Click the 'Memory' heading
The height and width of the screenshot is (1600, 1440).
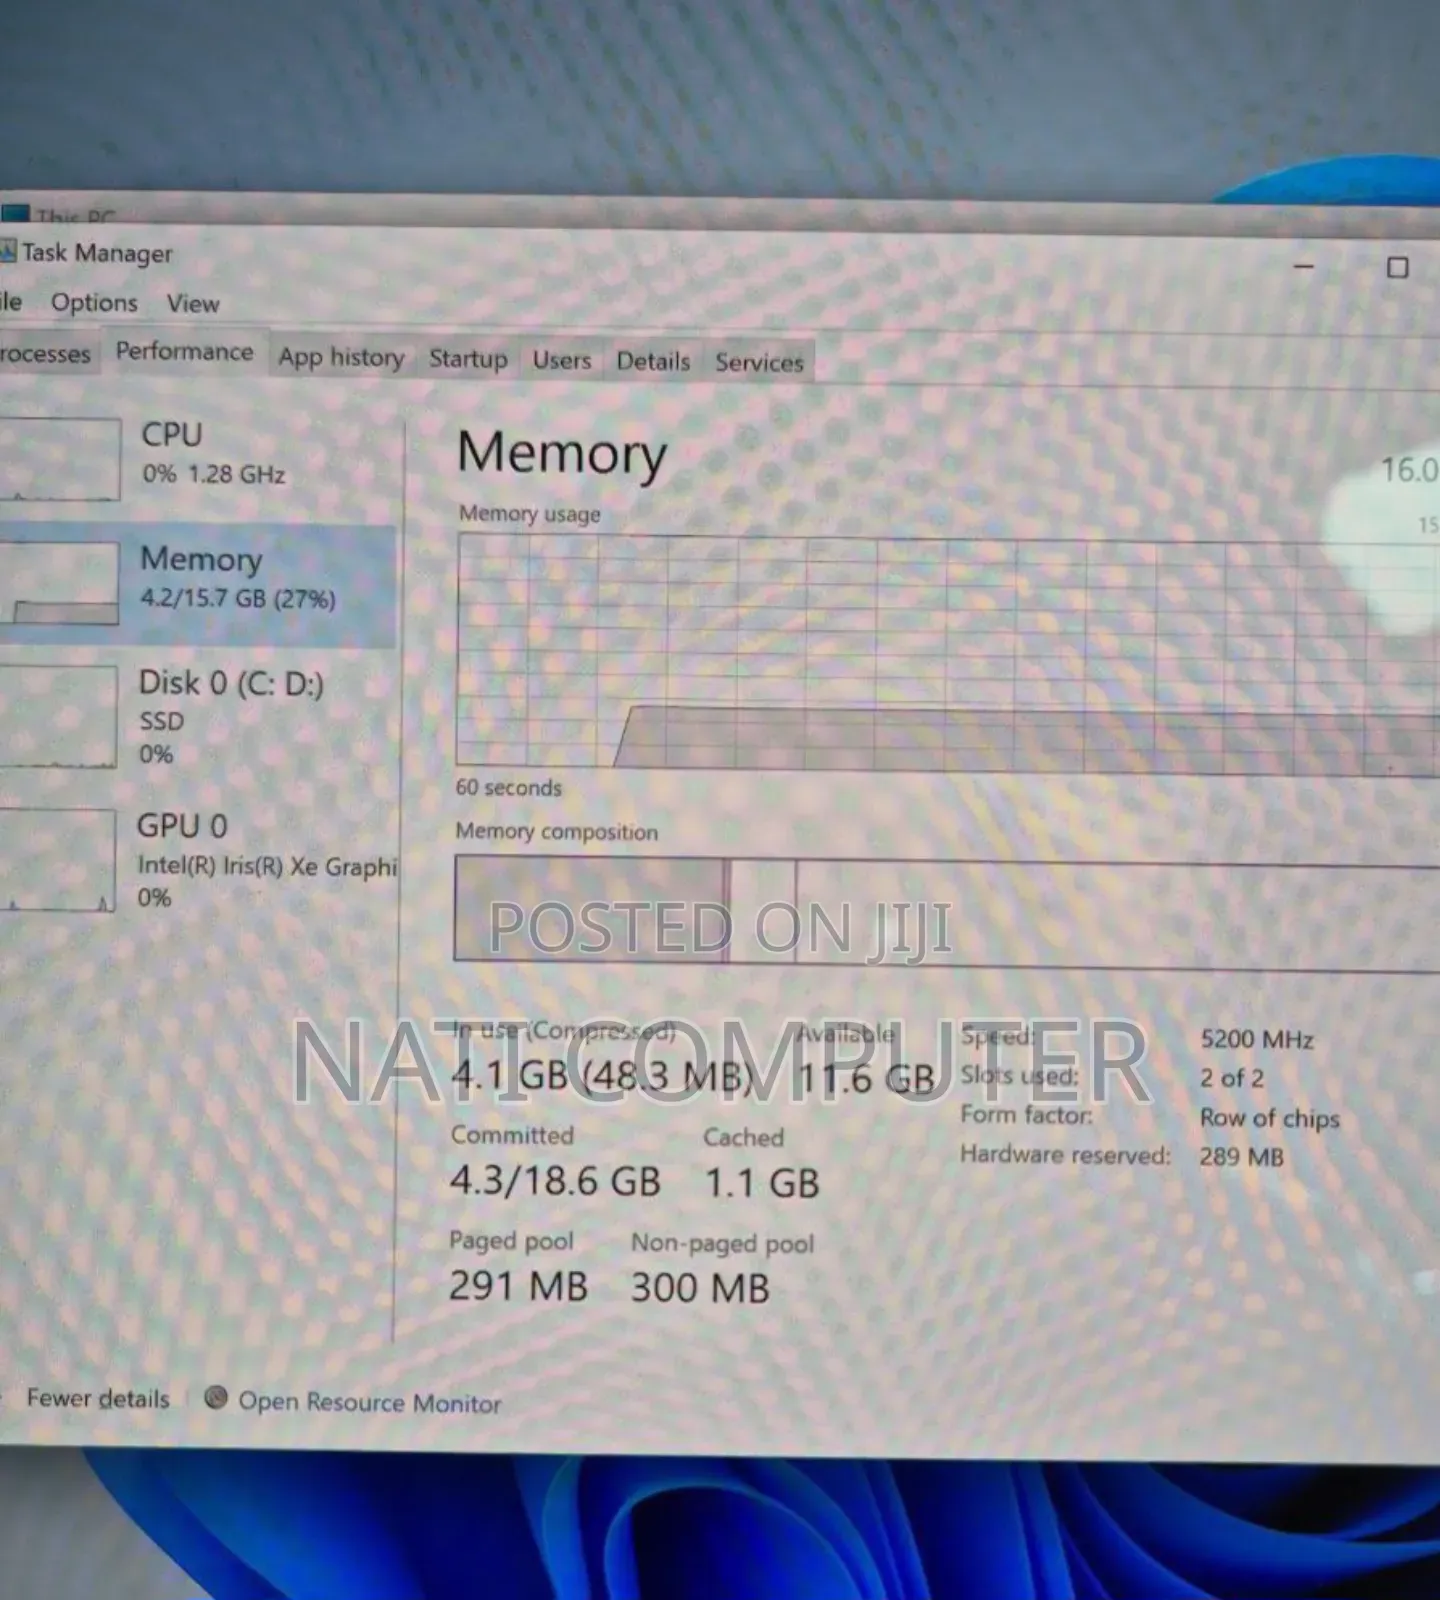pyautogui.click(x=562, y=454)
